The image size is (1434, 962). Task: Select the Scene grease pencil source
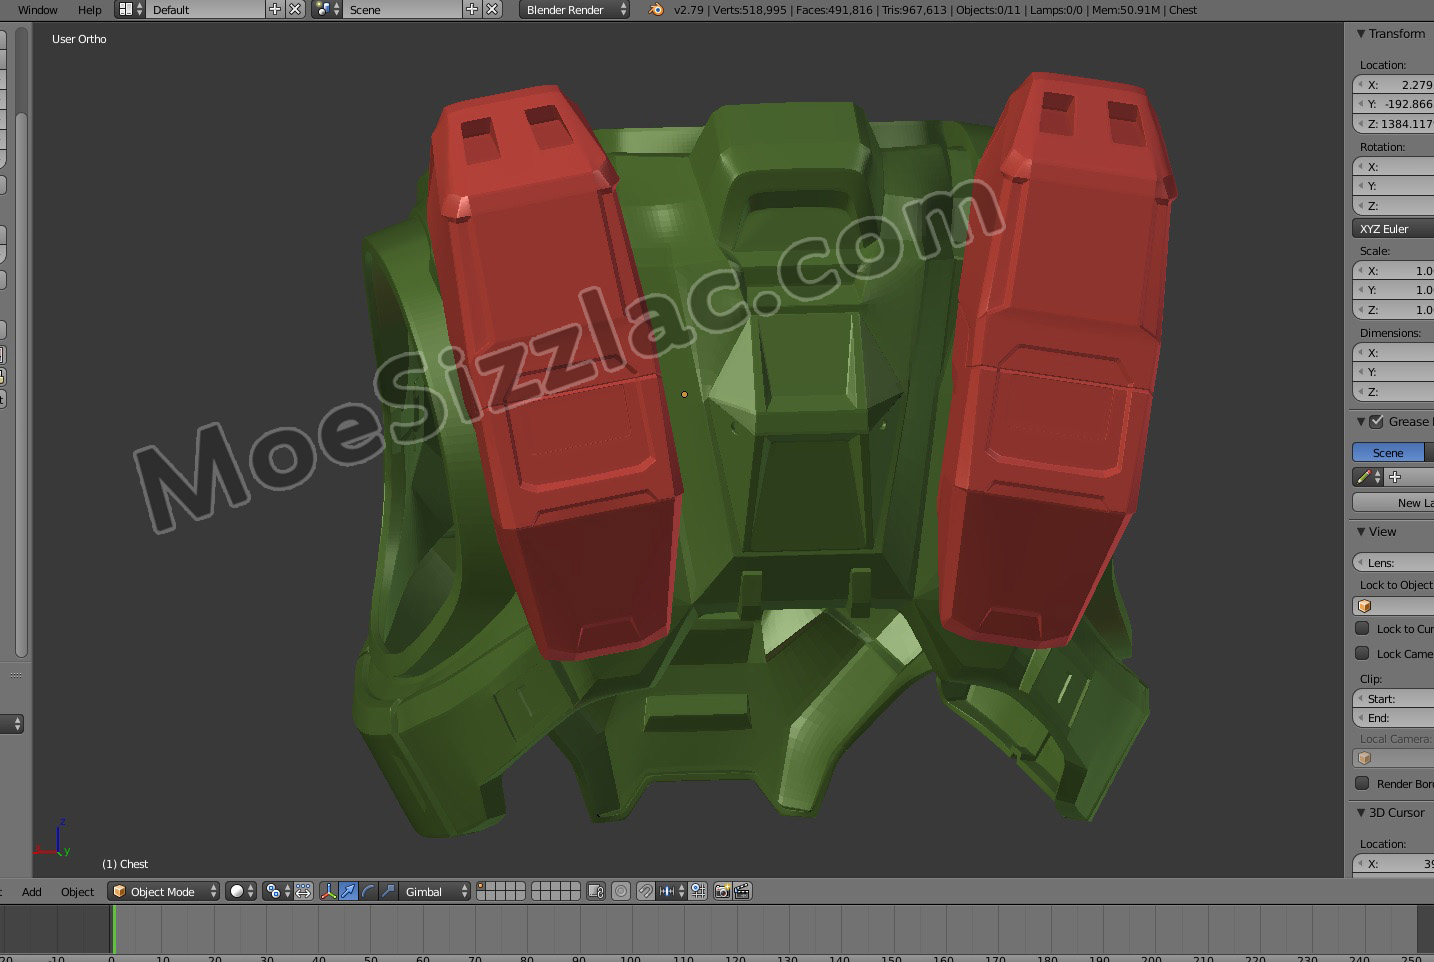point(1388,453)
